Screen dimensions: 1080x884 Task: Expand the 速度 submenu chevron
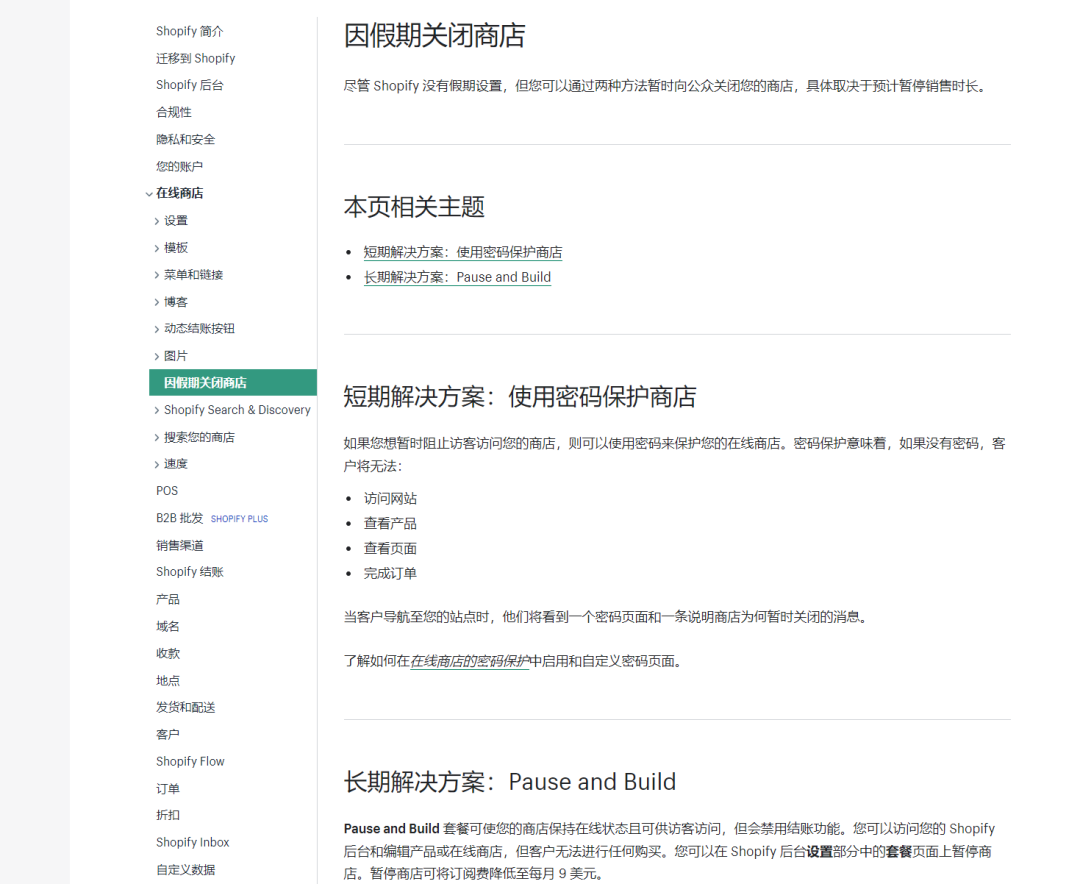pos(156,464)
